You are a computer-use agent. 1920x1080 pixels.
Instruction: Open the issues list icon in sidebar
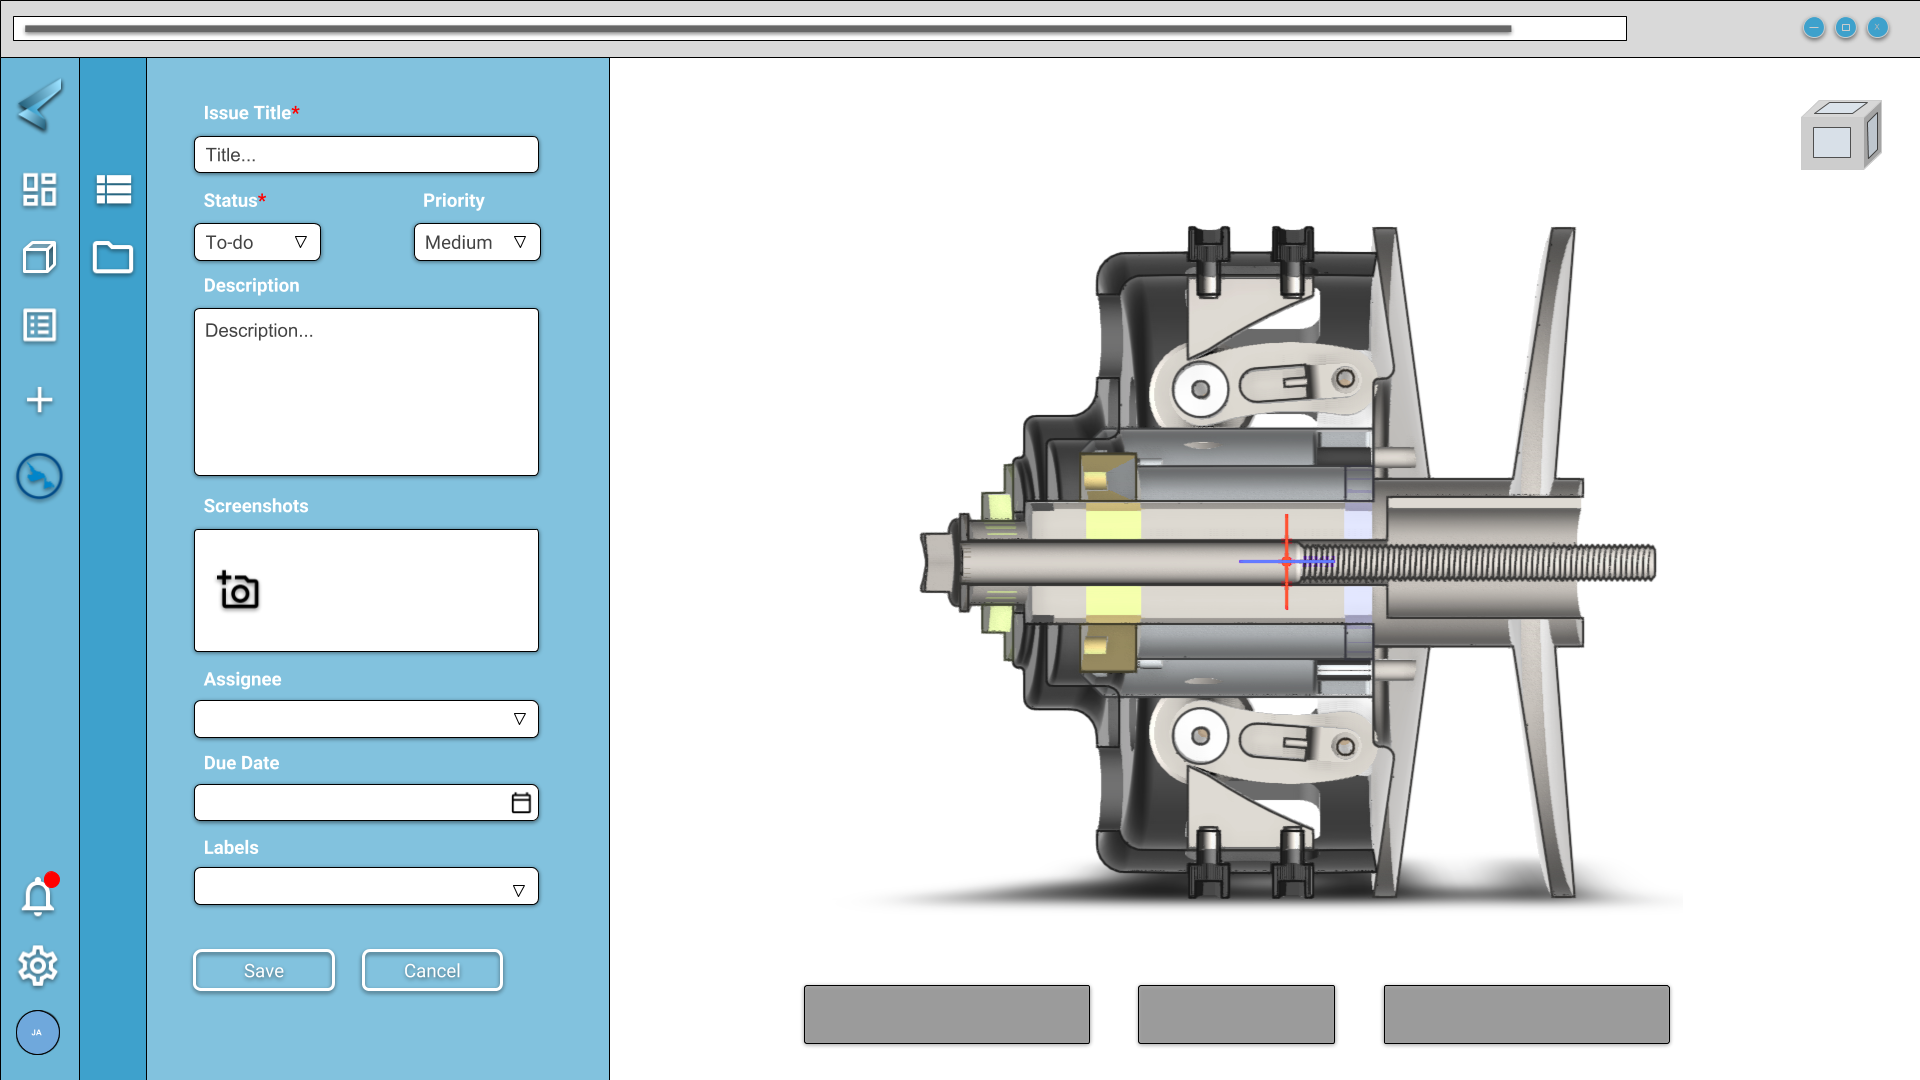40,325
